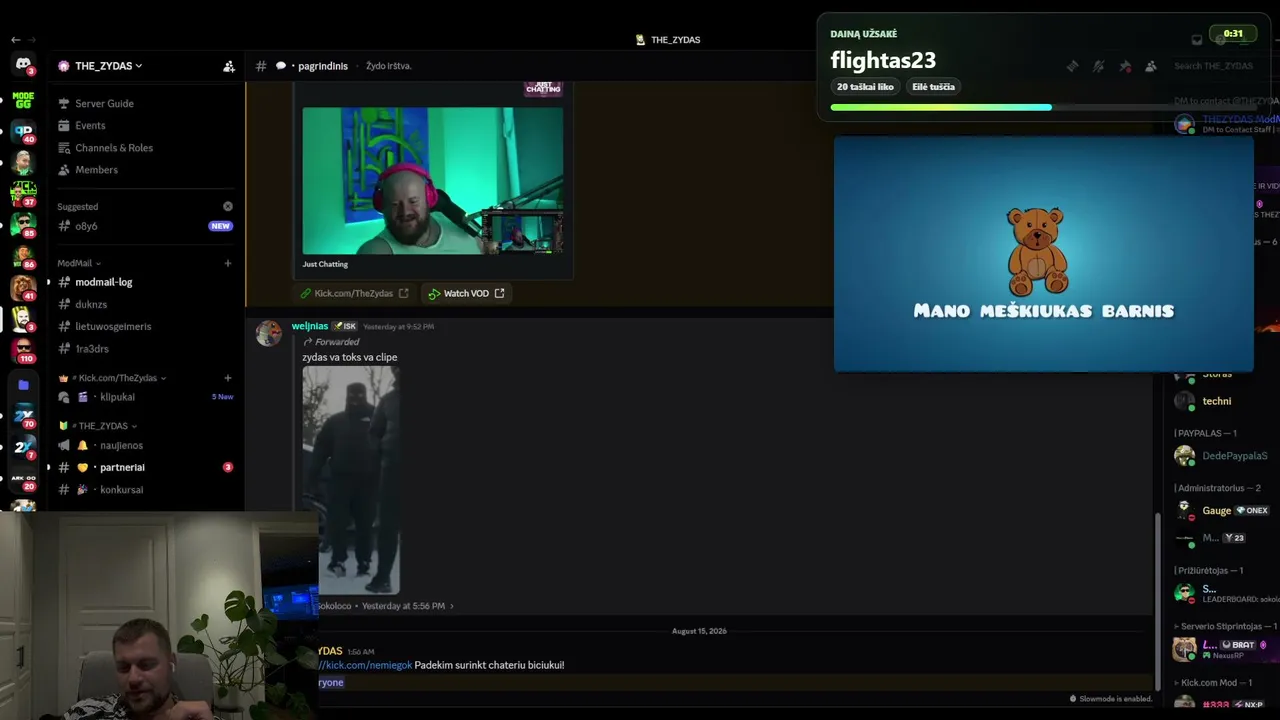The width and height of the screenshot is (1280, 720).
Task: Open member Gauge profile
Action: pos(1217,510)
